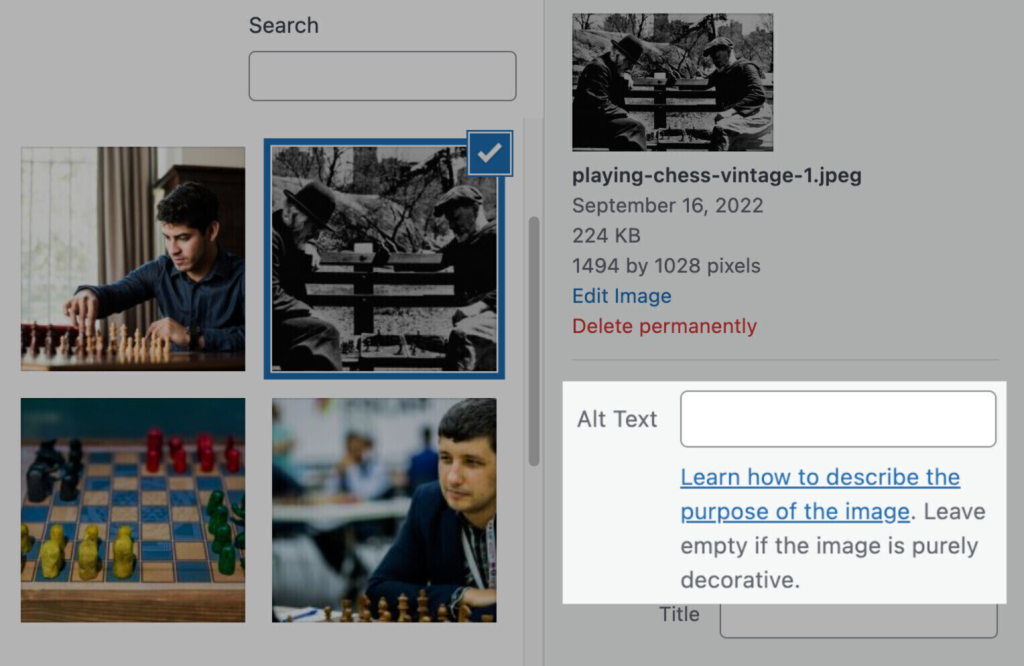Choose the colorful chess pieces thumbnail
Image resolution: width=1024 pixels, height=666 pixels.
pyautogui.click(x=133, y=509)
